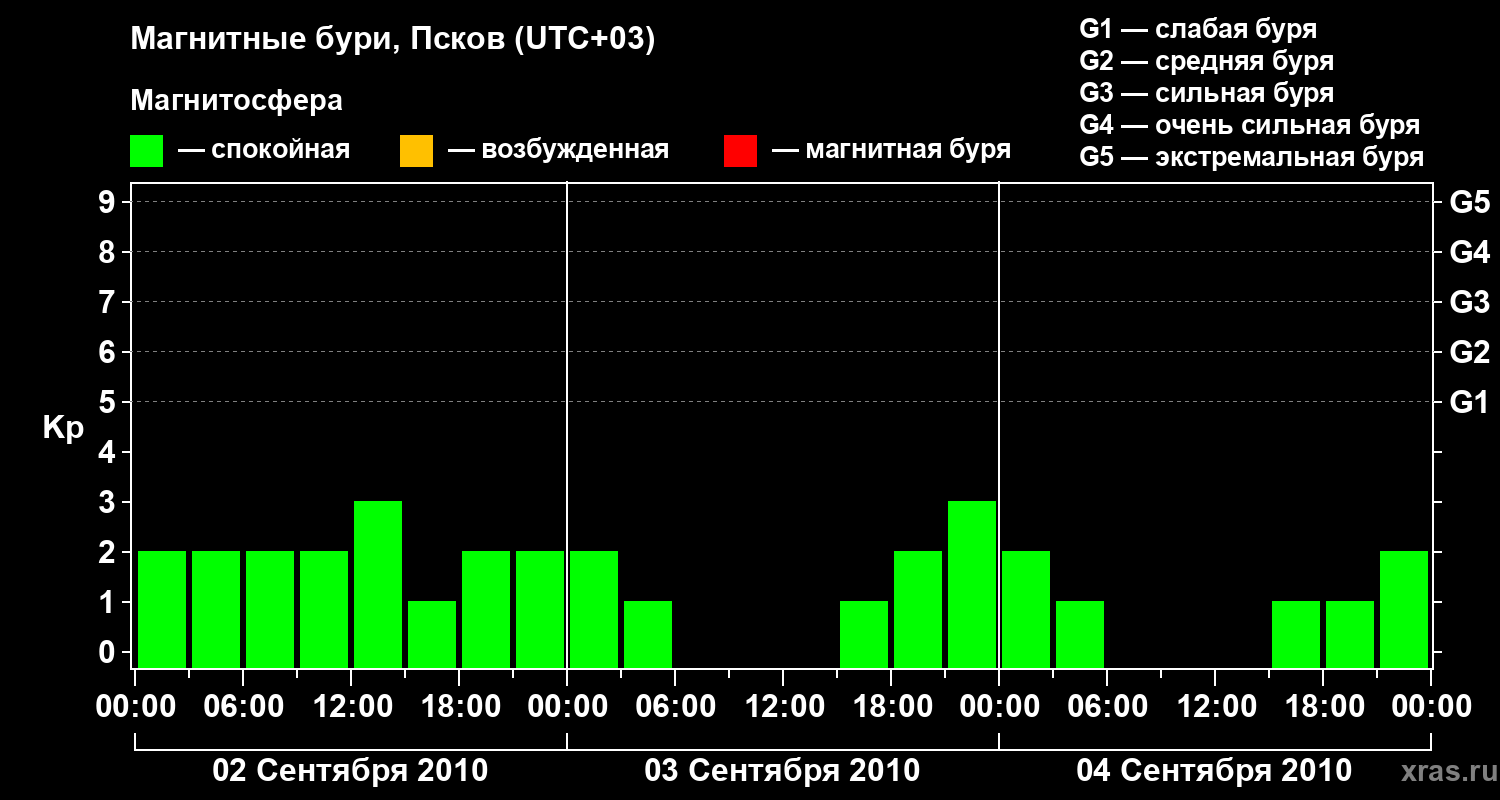Click the first bar of 02 Сентября
This screenshot has height=800, width=1500.
pyautogui.click(x=162, y=609)
